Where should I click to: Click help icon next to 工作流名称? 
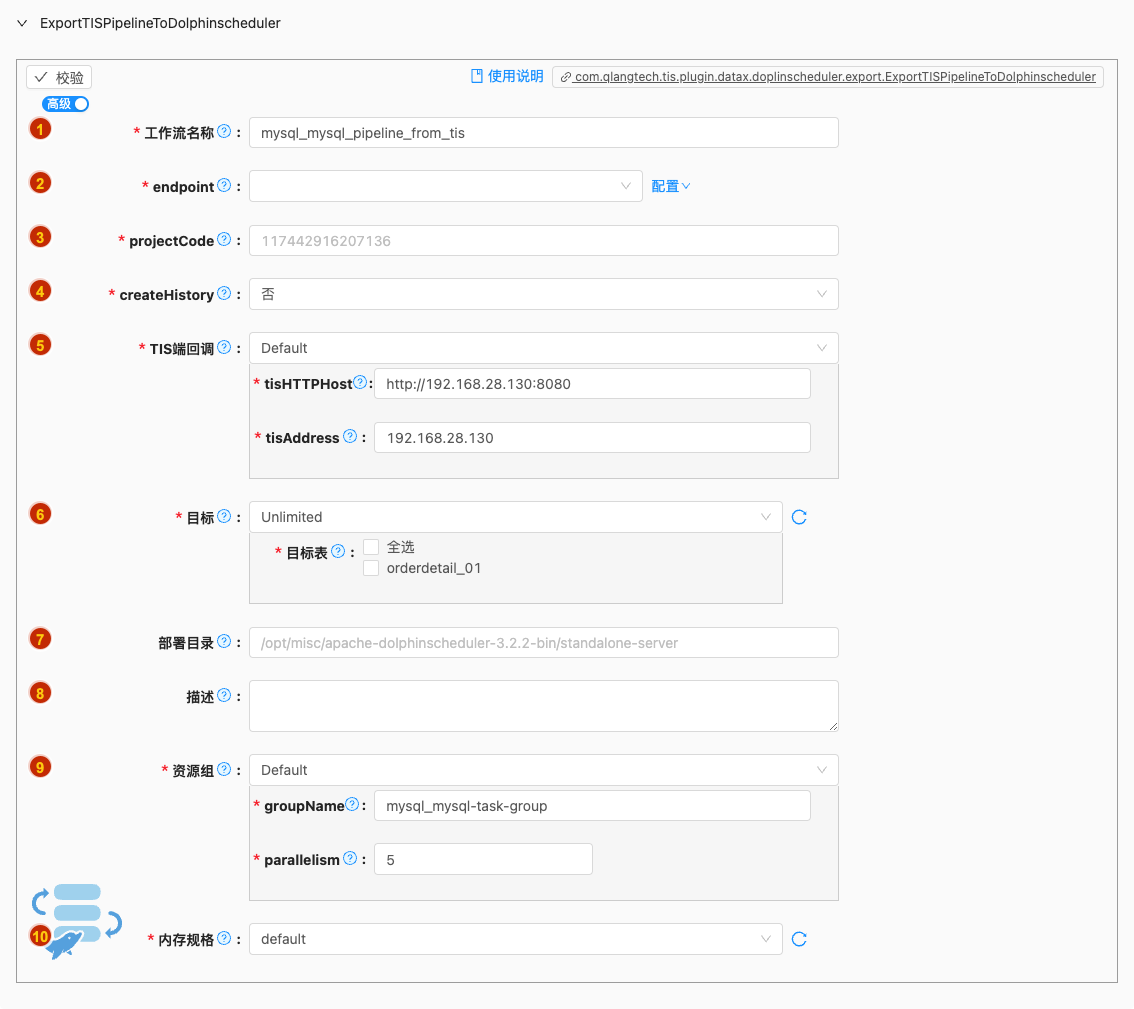[224, 132]
